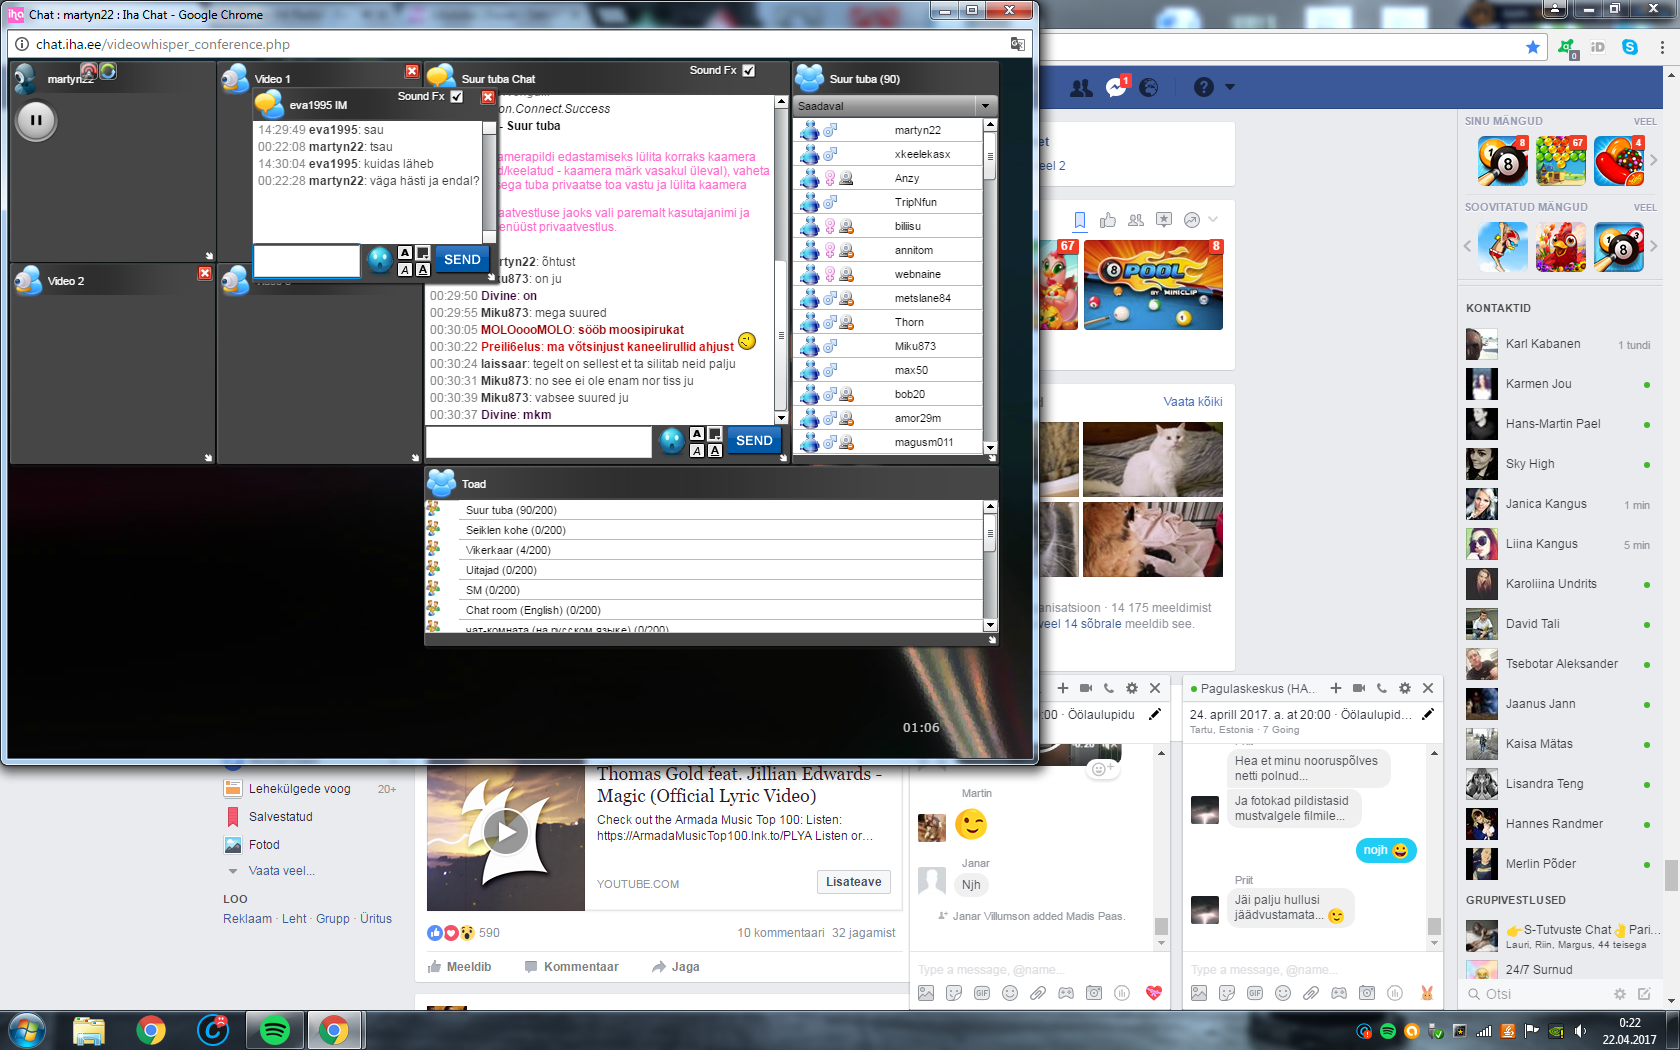Focus the Suur tuba Chat message input
This screenshot has height=1050, width=1680.
[x=539, y=441]
